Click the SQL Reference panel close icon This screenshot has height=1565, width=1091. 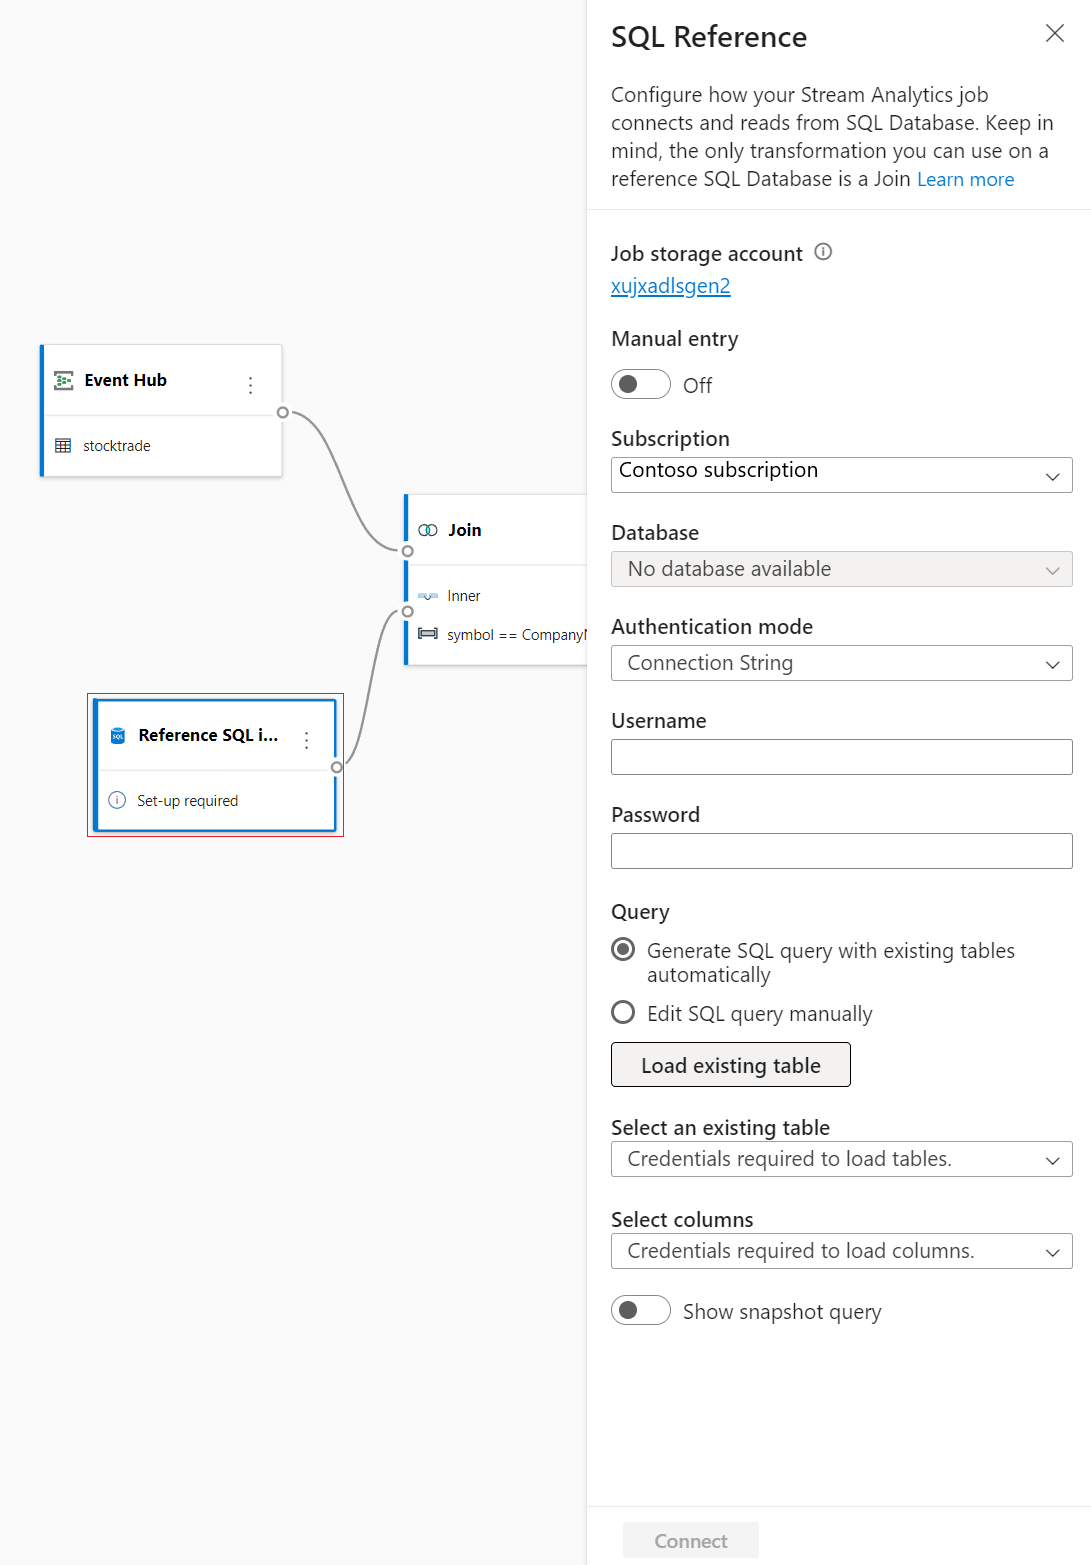pyautogui.click(x=1054, y=33)
